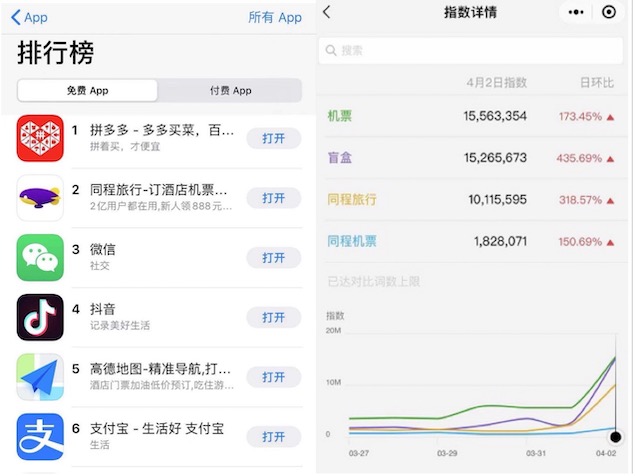
Task: Click the index value 15,563,354
Action: coord(495,116)
